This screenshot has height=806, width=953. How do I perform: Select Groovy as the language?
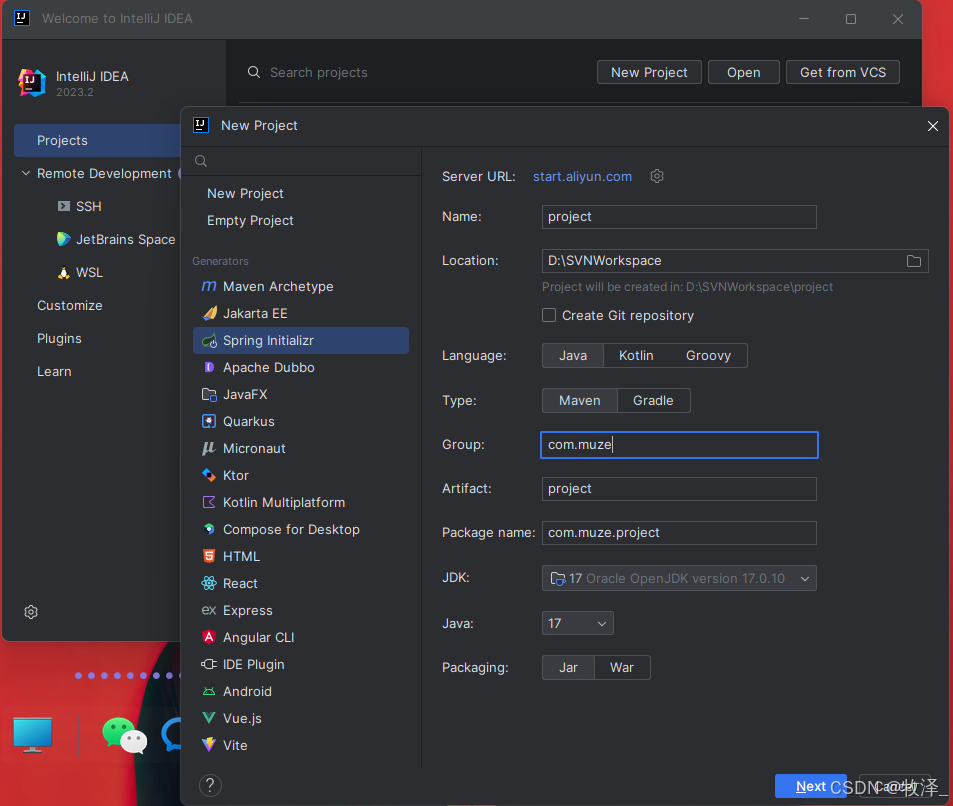coord(708,356)
